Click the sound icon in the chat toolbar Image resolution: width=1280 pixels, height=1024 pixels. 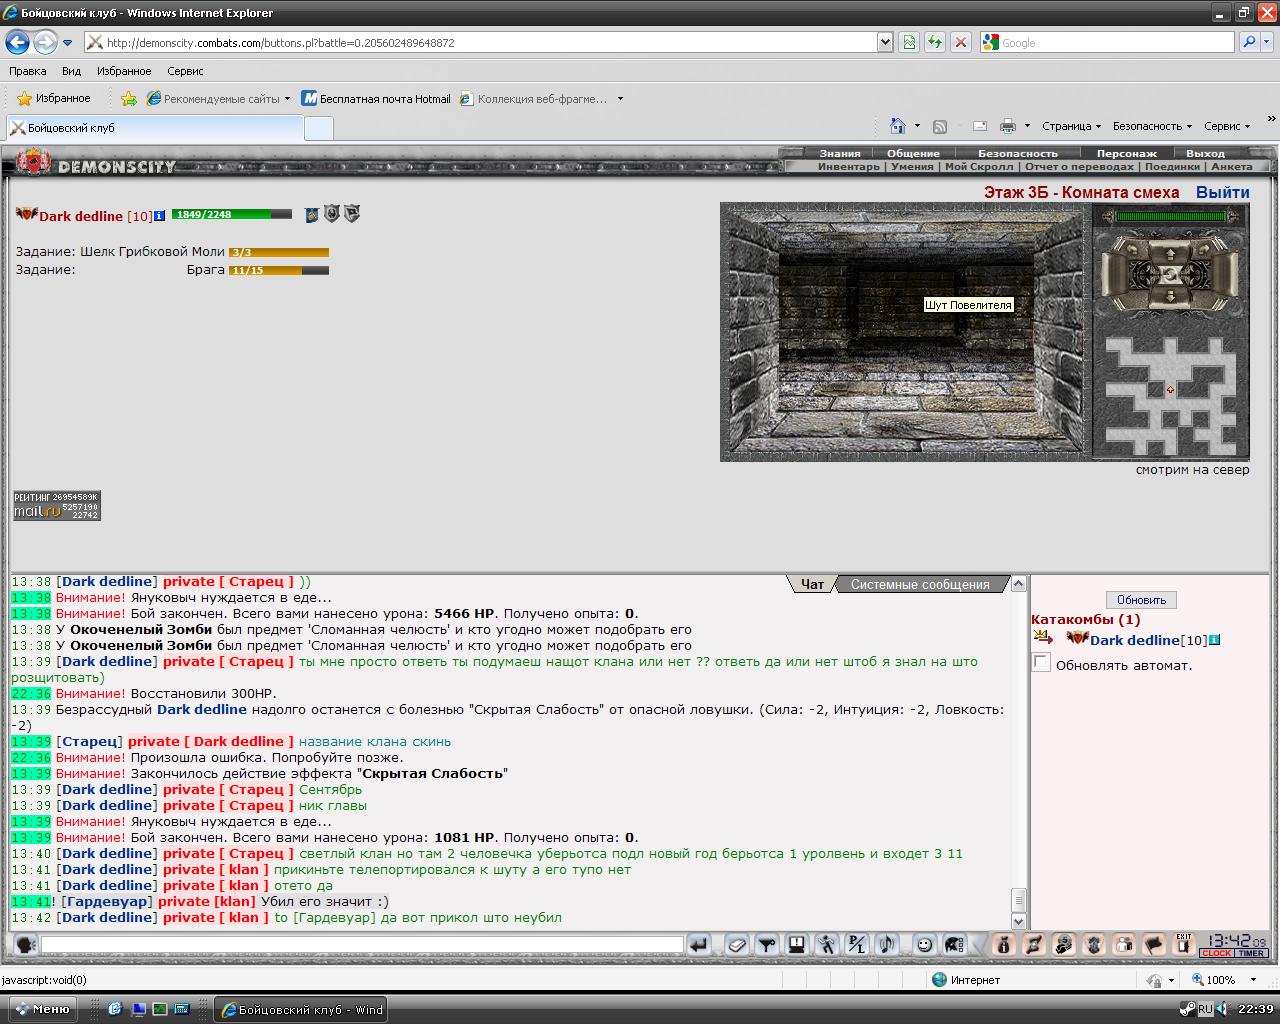pos(886,944)
